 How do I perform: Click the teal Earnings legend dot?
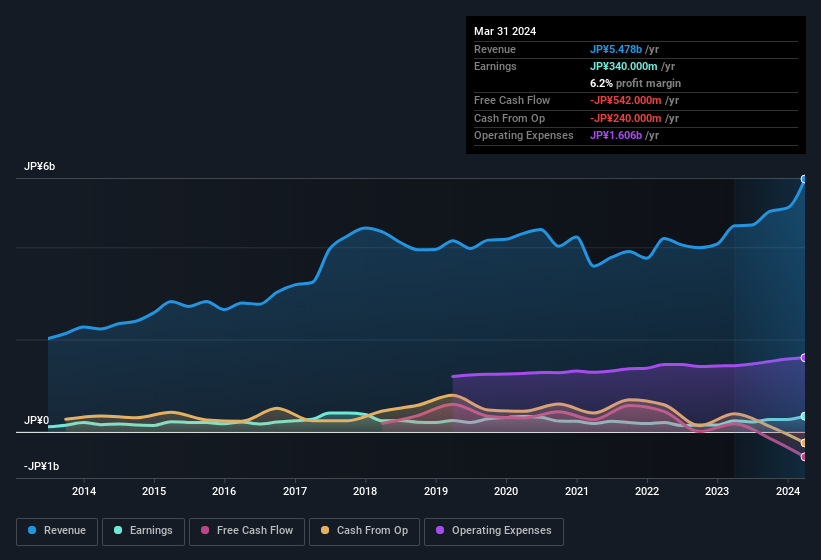[x=119, y=531]
